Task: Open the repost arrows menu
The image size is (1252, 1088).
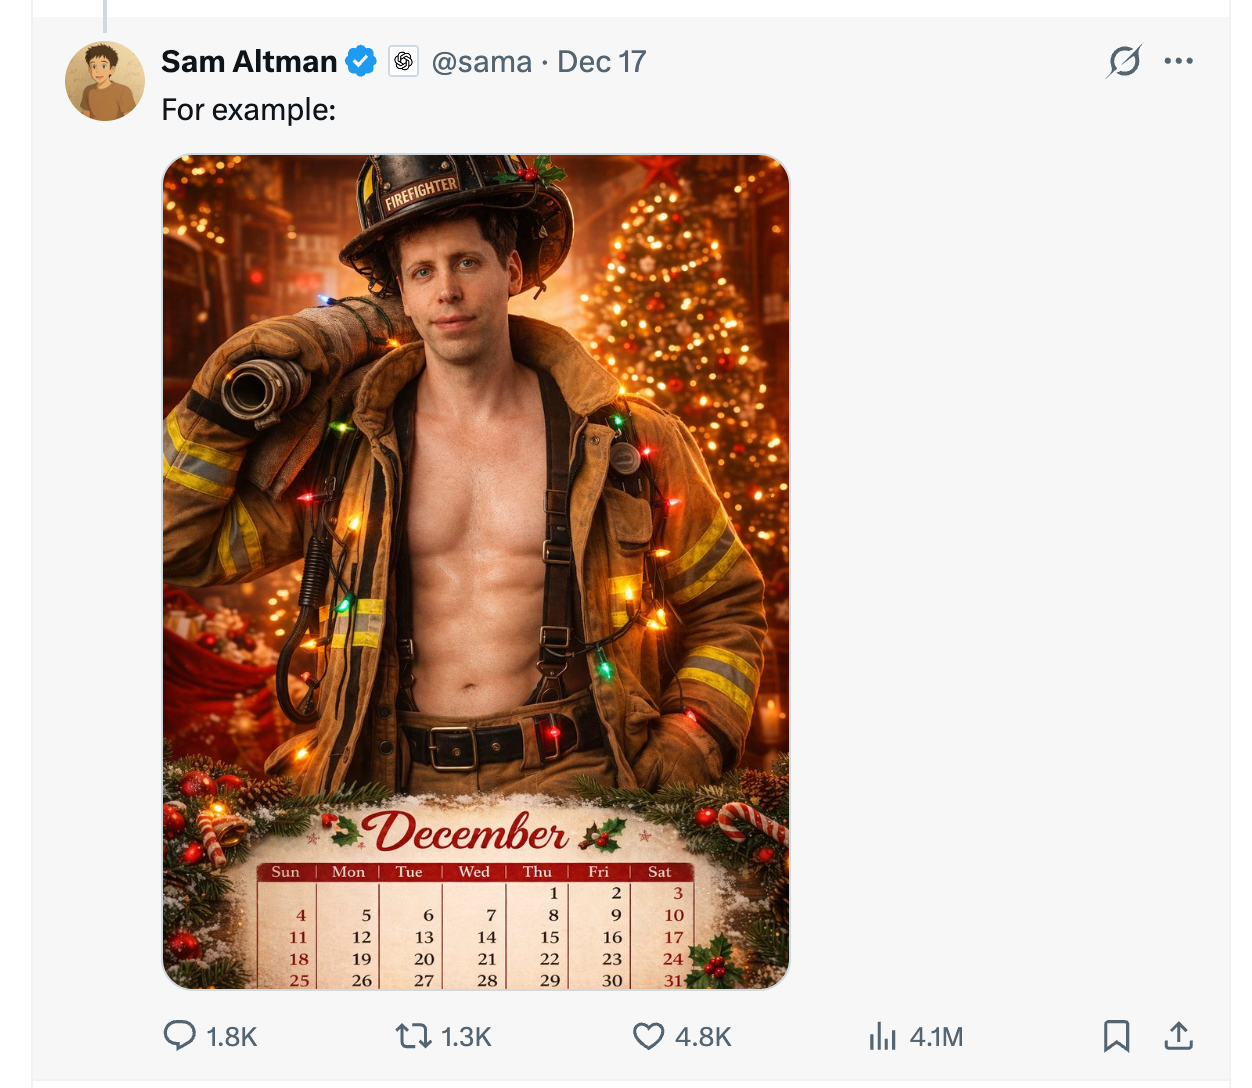Action: point(413,1036)
